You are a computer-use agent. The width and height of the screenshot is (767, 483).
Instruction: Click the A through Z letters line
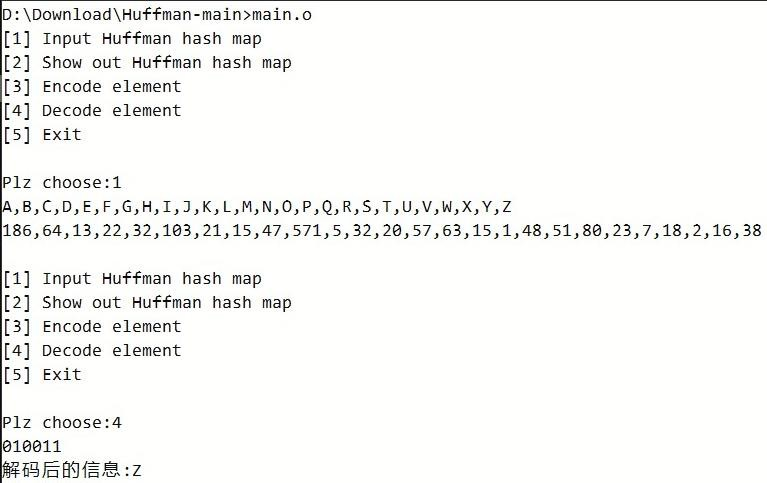point(257,207)
